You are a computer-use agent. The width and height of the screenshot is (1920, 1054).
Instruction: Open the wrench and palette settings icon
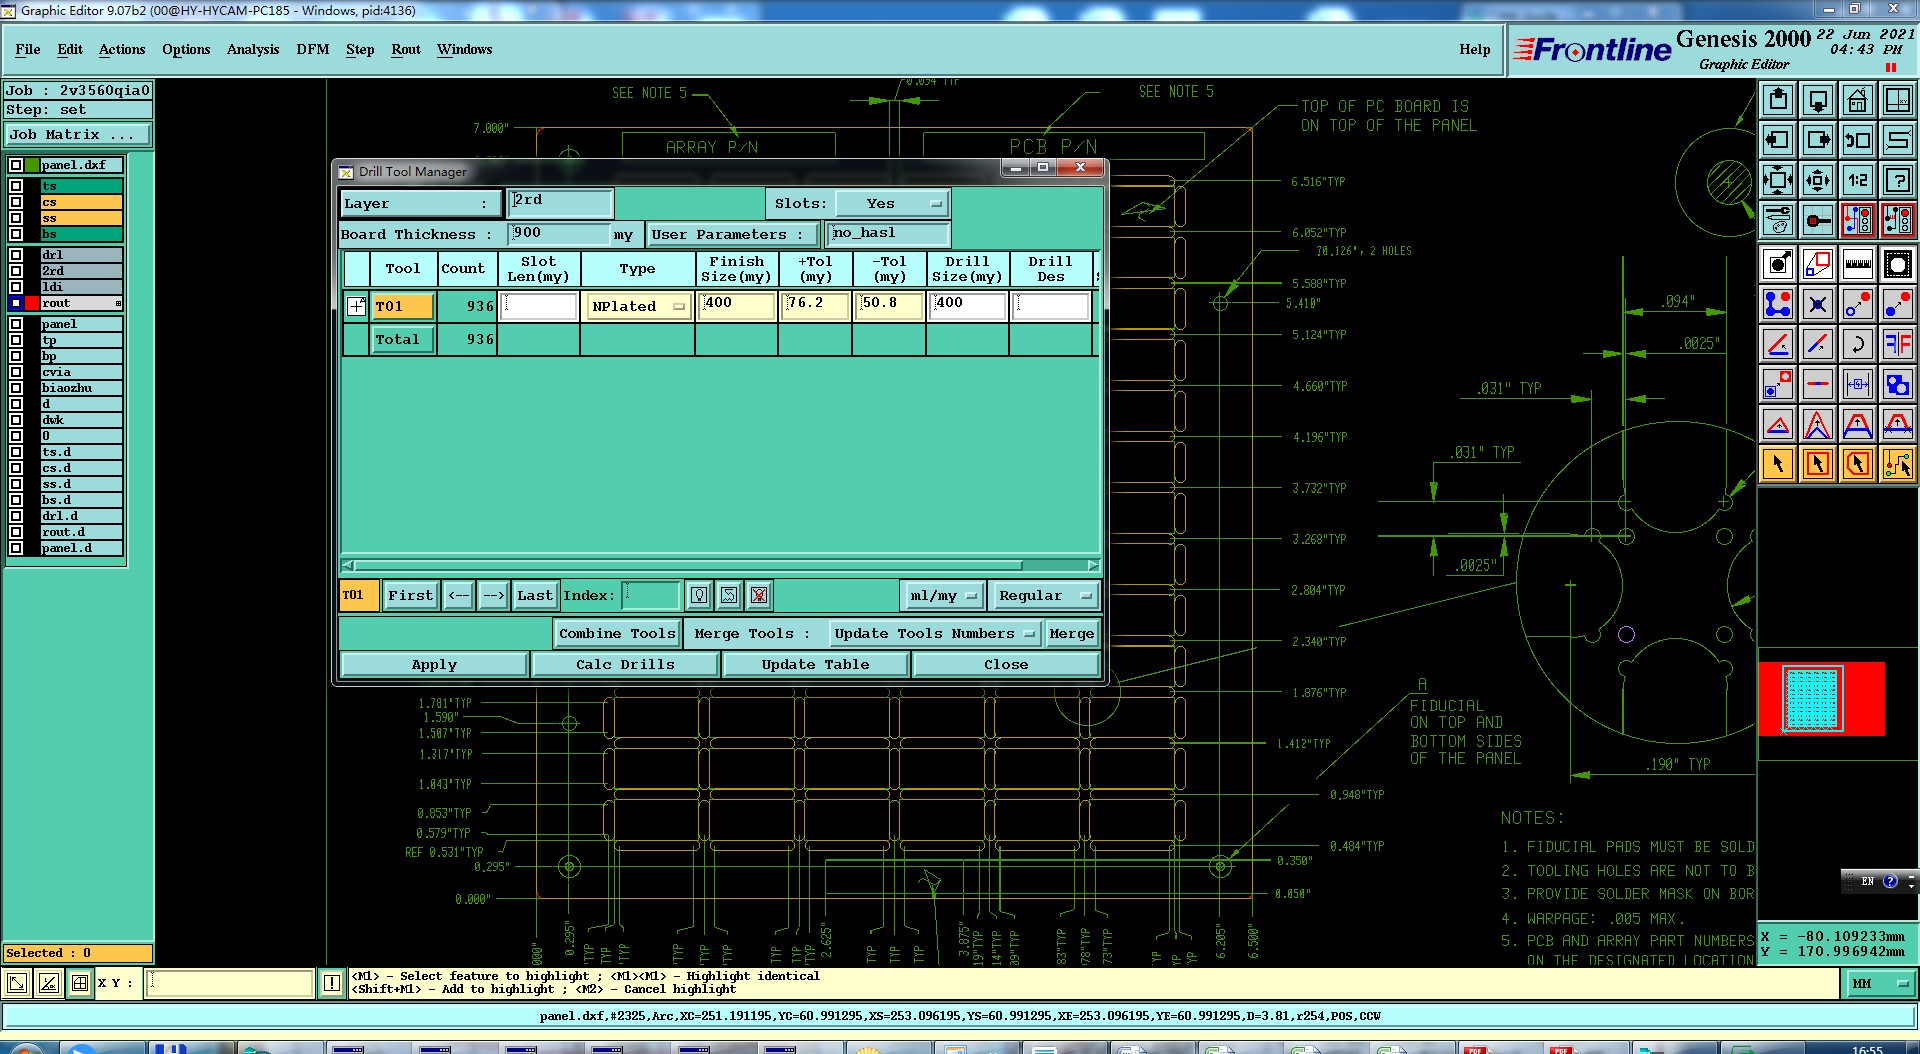[1778, 220]
